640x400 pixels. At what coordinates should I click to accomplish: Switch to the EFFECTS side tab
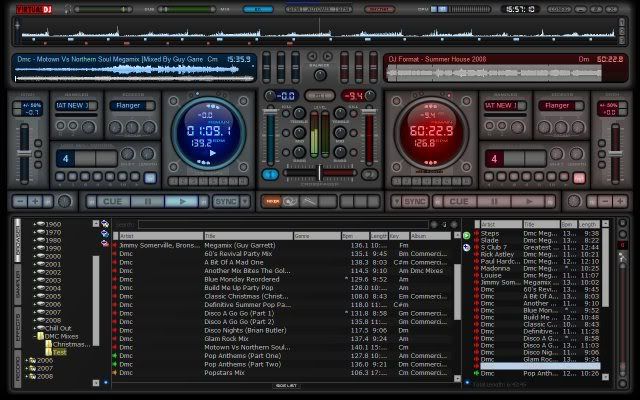pos(18,327)
